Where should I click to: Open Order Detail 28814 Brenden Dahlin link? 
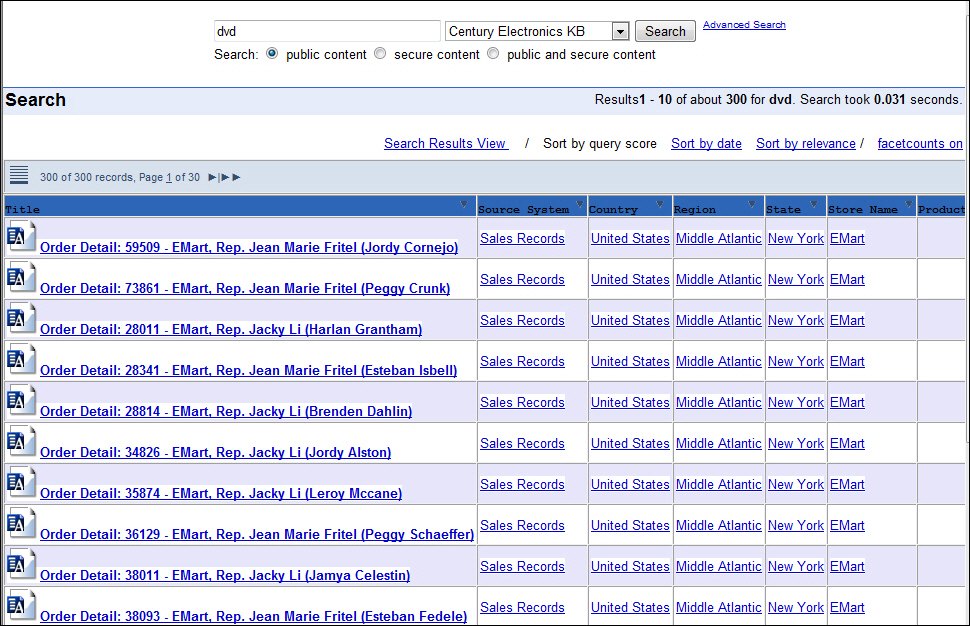coord(226,411)
